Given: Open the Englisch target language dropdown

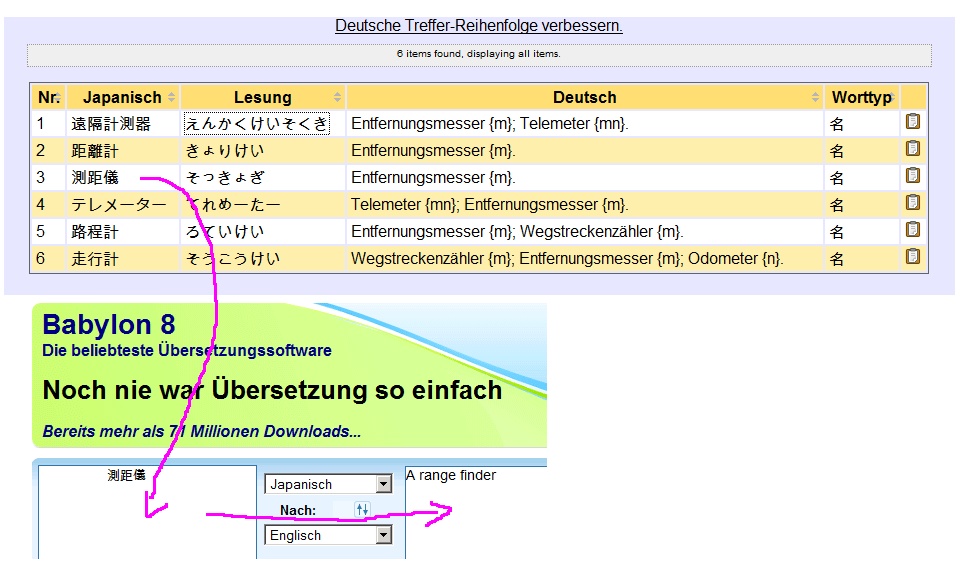Looking at the screenshot, I should [x=329, y=535].
